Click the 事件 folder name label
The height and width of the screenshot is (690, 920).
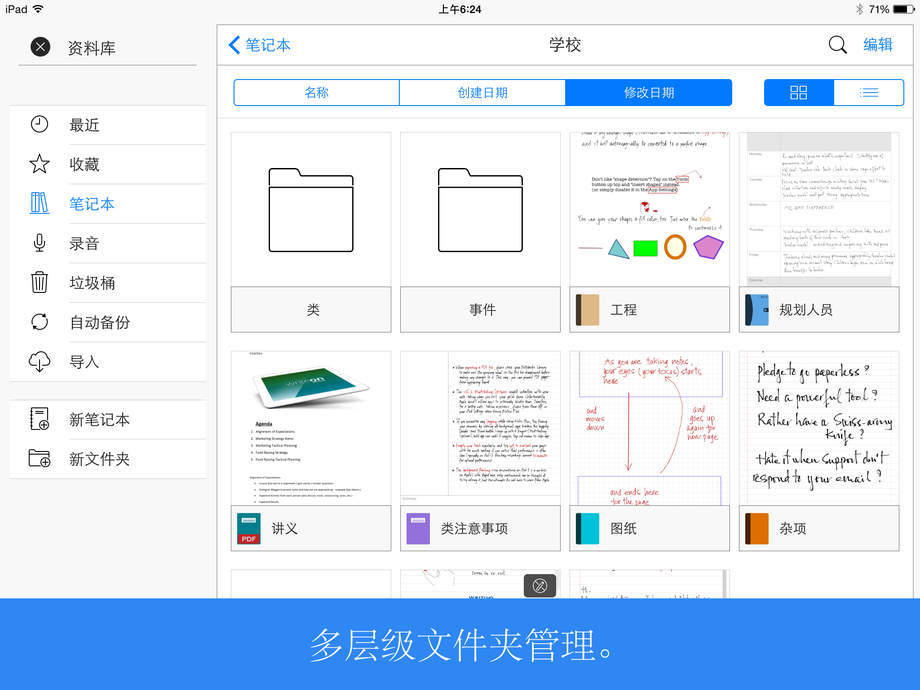482,310
